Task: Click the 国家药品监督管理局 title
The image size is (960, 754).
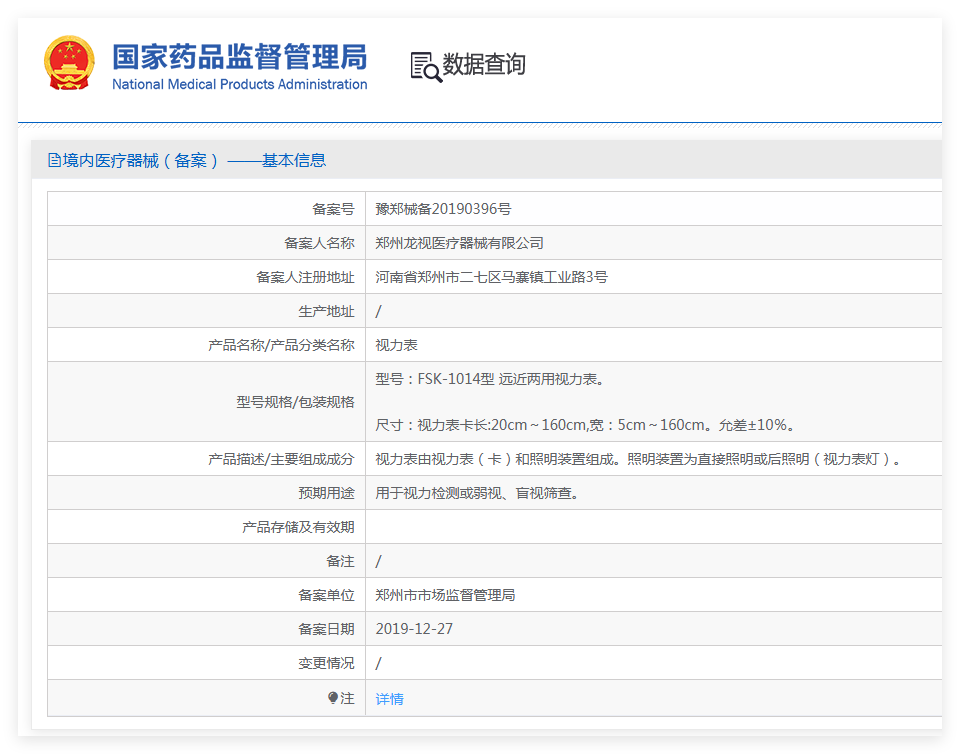Action: coord(239,55)
